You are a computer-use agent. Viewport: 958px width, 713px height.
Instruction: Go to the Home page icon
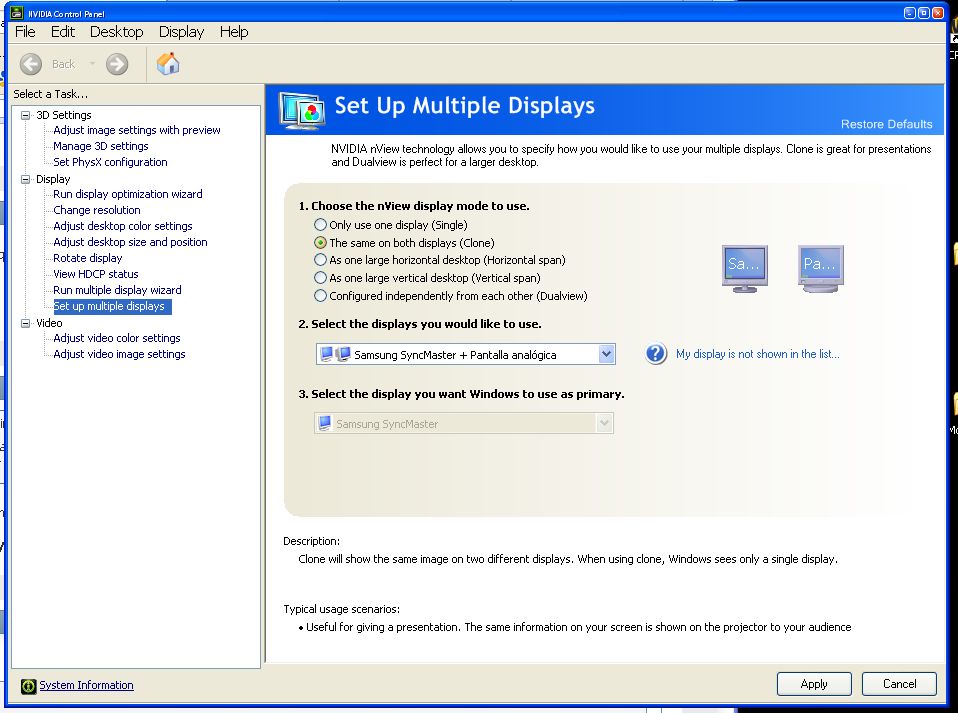[168, 64]
